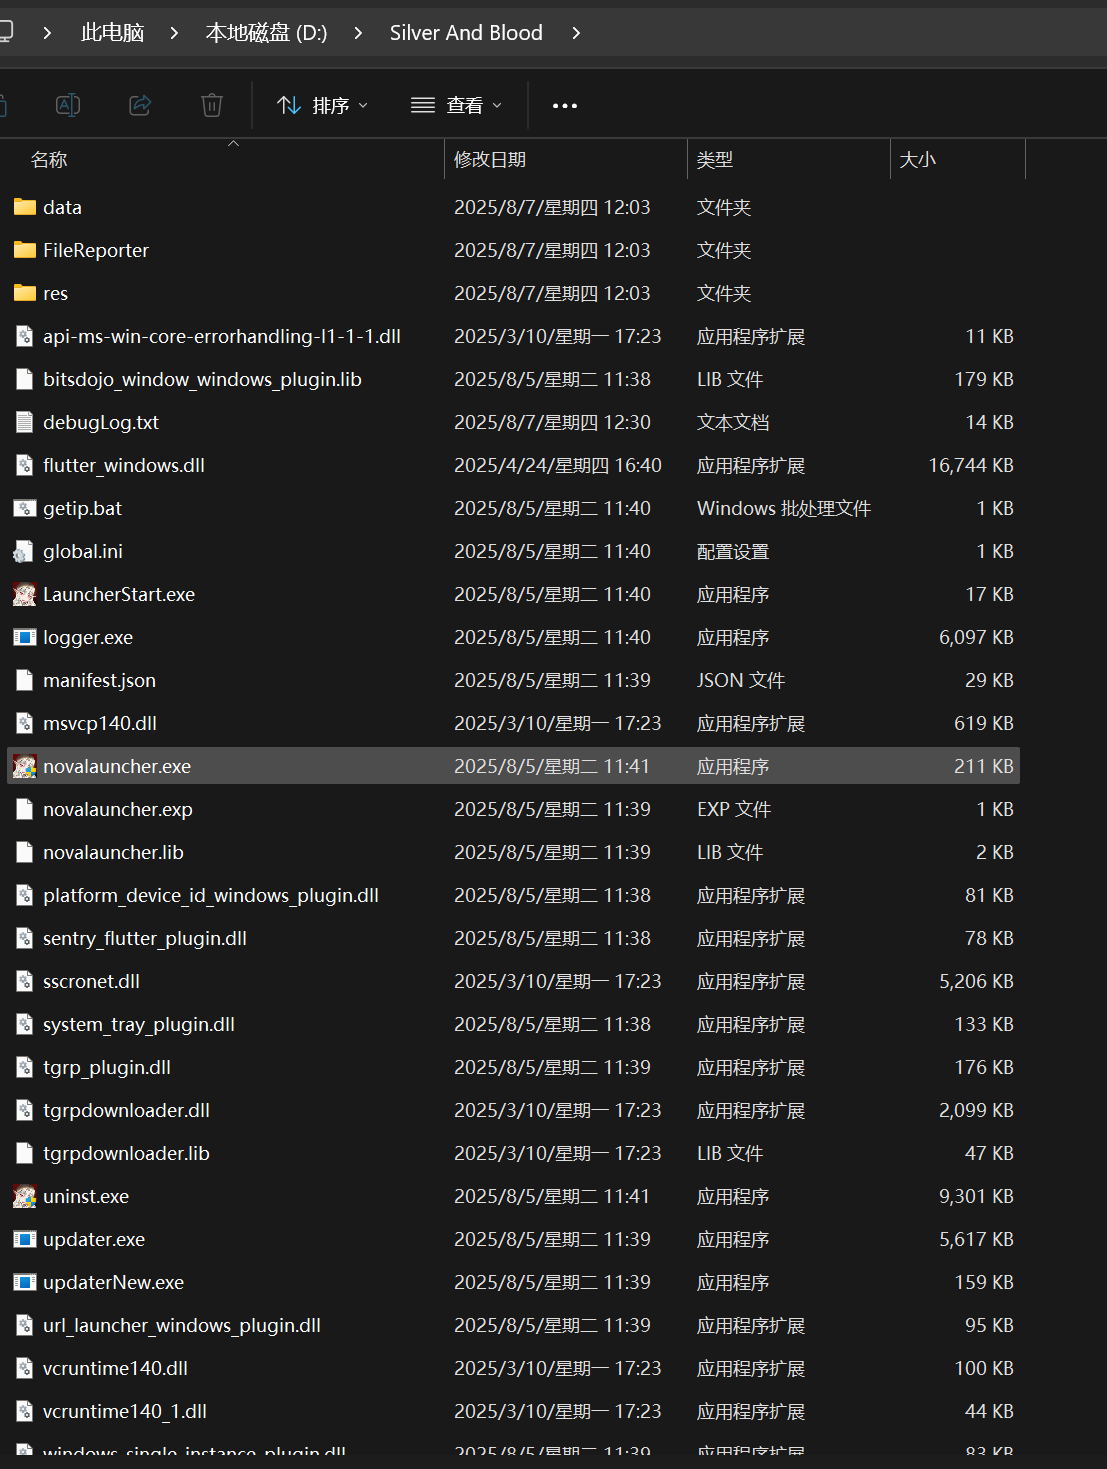Click the 此电脑 breadcrumb
Viewport: 1107px width, 1469px height.
tap(112, 33)
